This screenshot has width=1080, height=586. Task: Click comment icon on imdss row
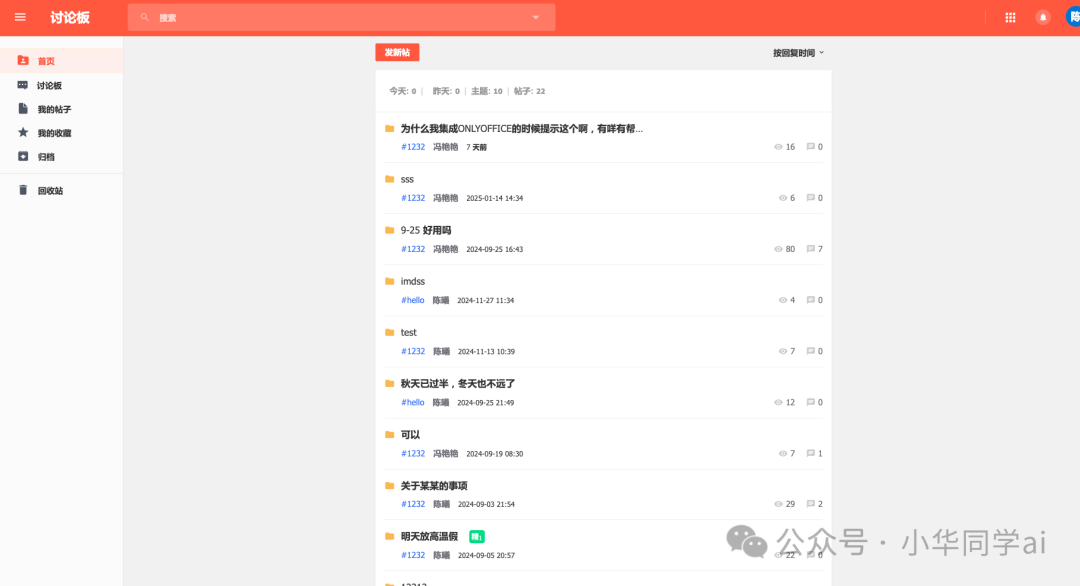point(811,300)
